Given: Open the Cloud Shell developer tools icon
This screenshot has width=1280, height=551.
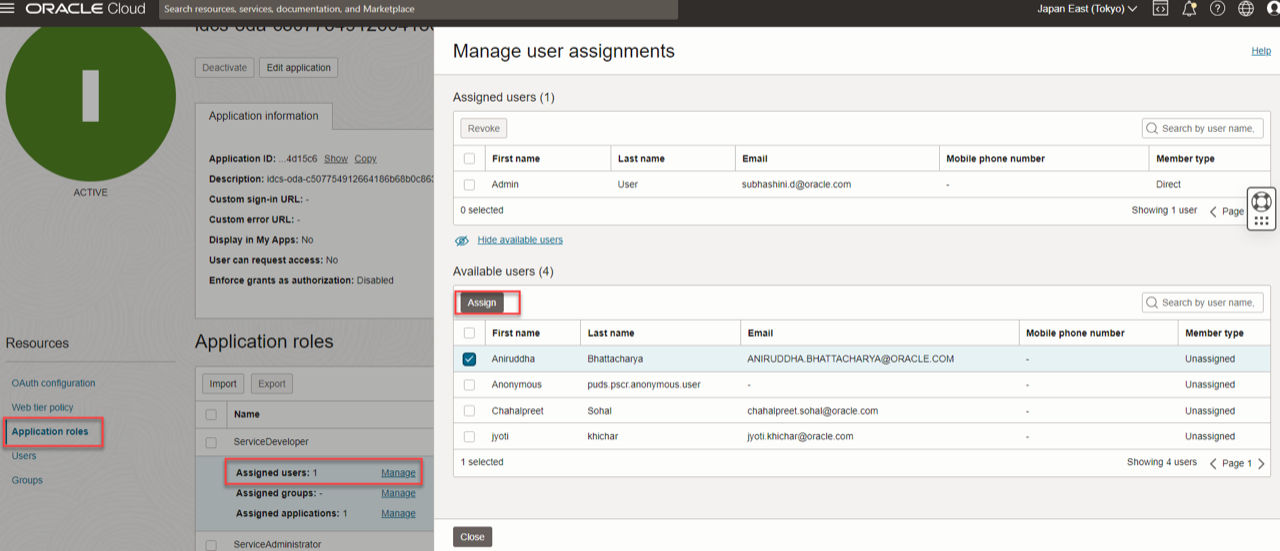Looking at the screenshot, I should click(1160, 8).
